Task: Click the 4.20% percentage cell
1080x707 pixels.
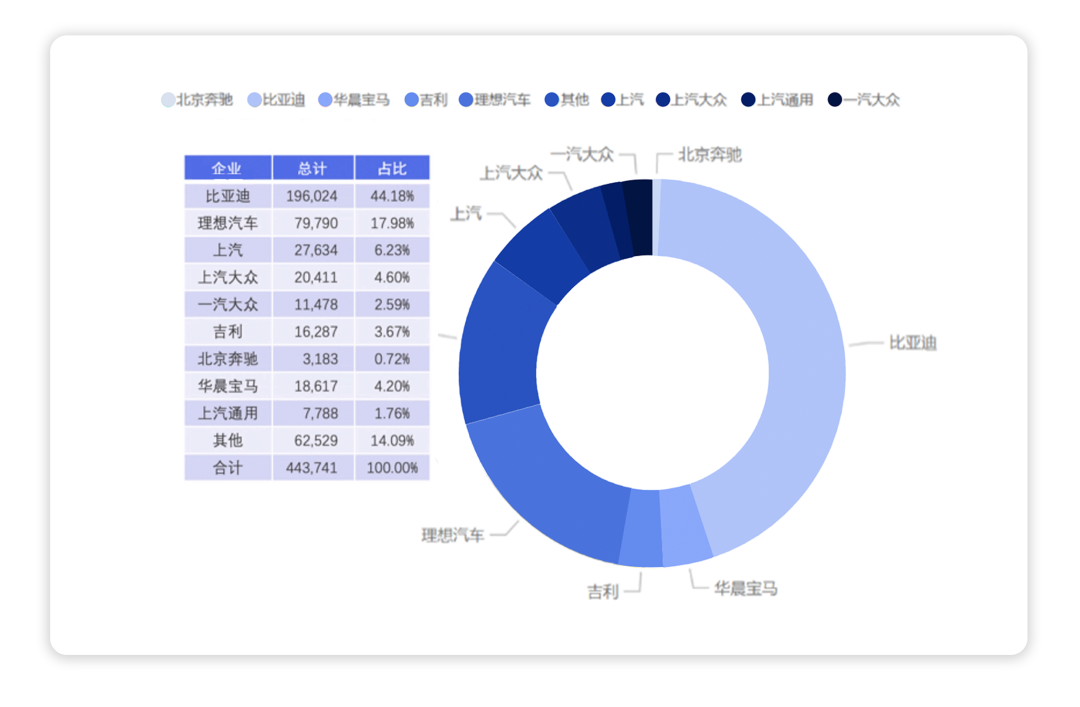Action: [x=392, y=387]
